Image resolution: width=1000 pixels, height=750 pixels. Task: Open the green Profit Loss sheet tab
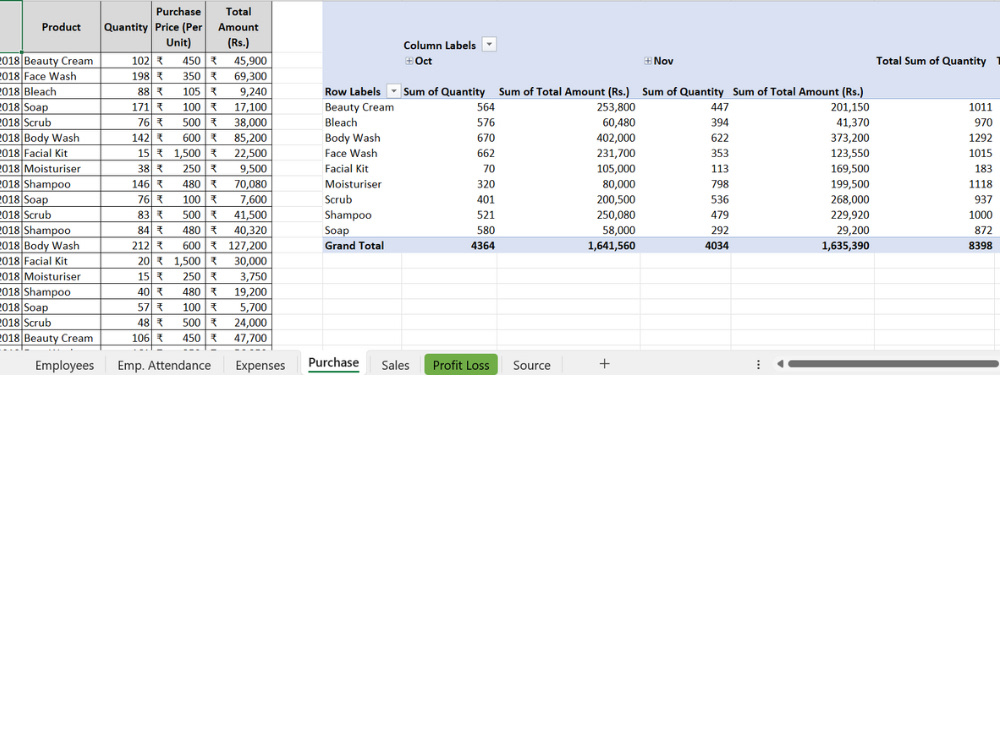(x=461, y=365)
